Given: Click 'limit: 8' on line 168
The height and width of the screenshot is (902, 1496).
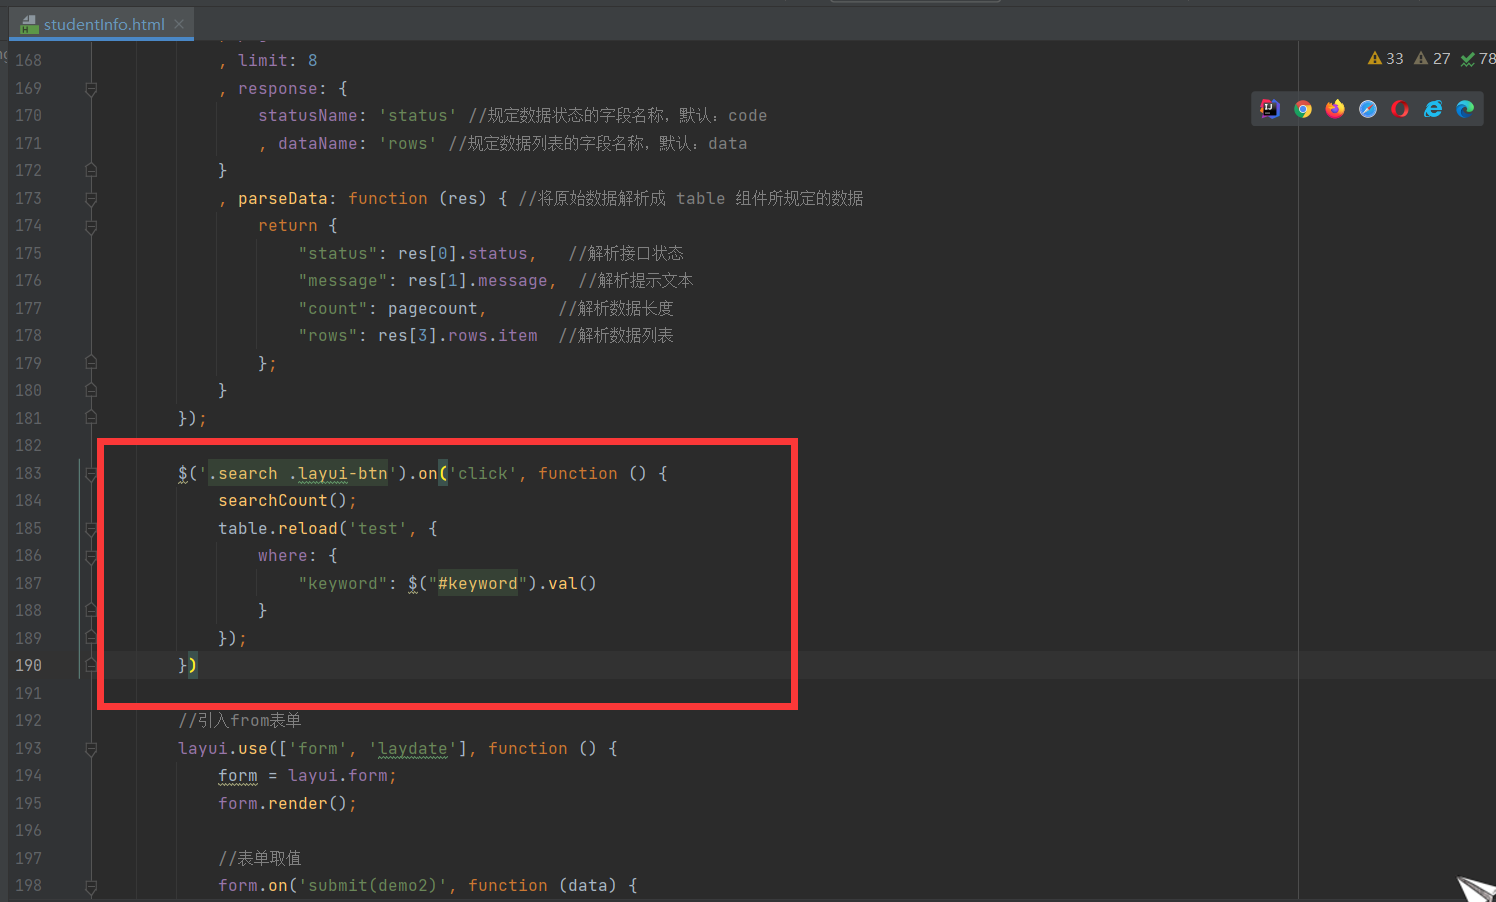Looking at the screenshot, I should click(278, 61).
